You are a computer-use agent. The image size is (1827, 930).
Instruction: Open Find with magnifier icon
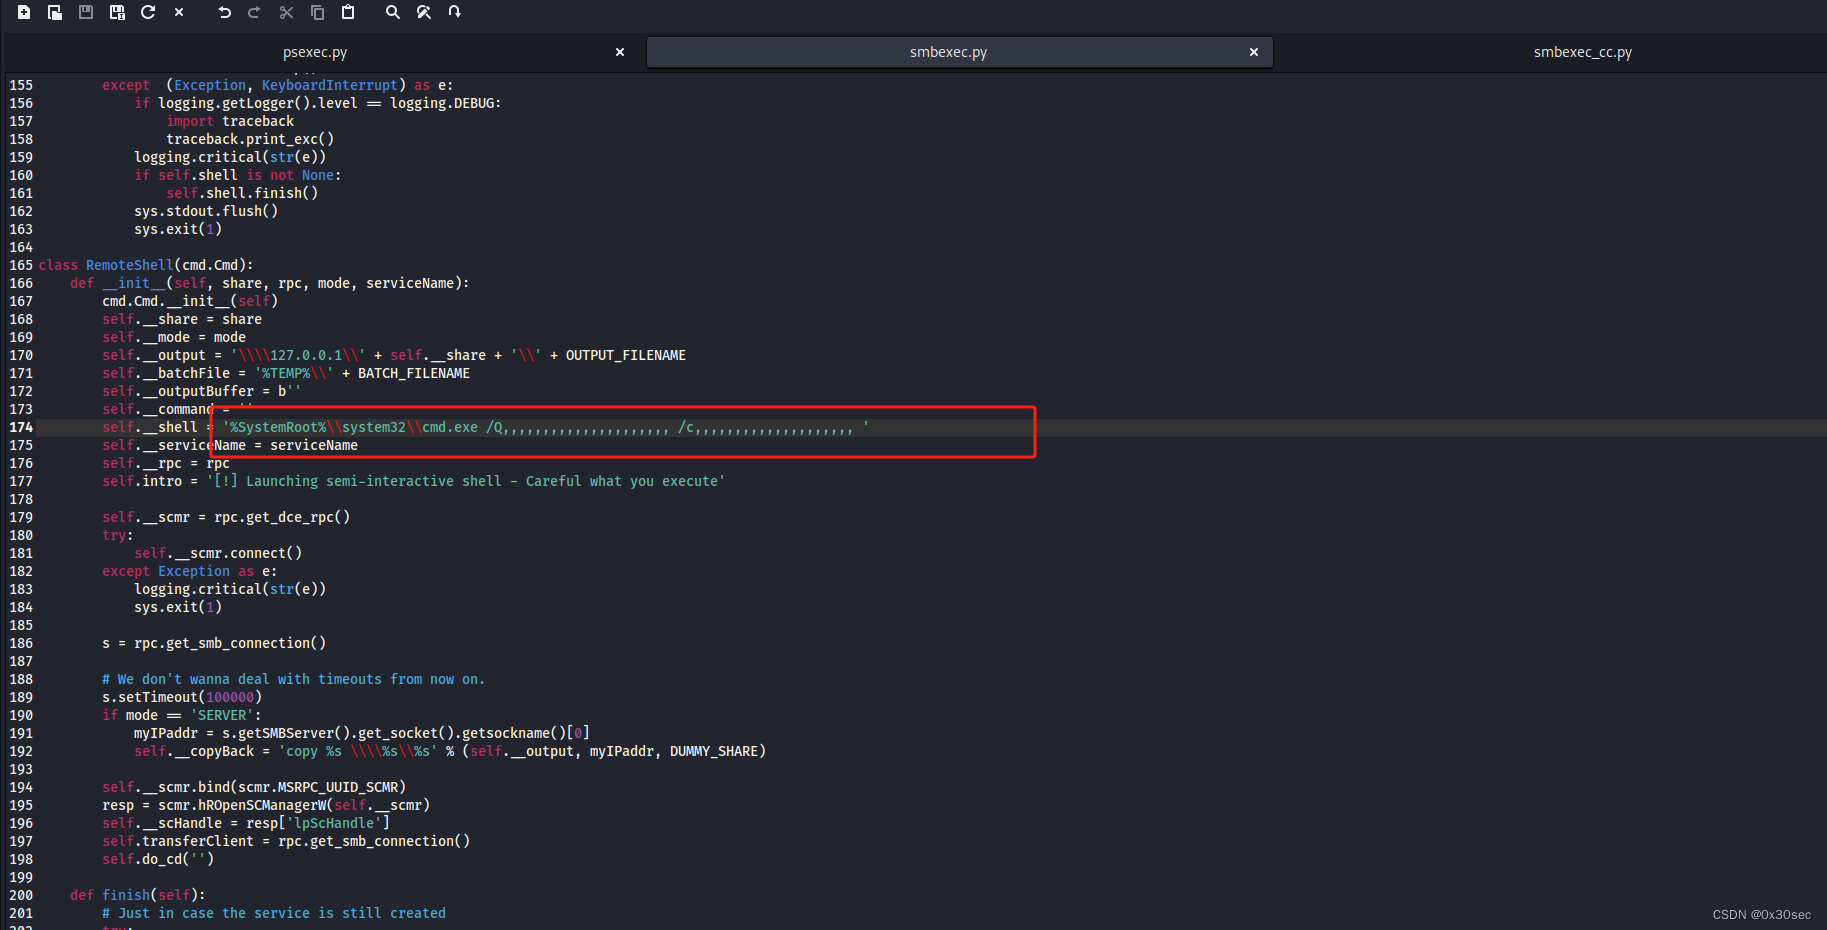pyautogui.click(x=393, y=12)
